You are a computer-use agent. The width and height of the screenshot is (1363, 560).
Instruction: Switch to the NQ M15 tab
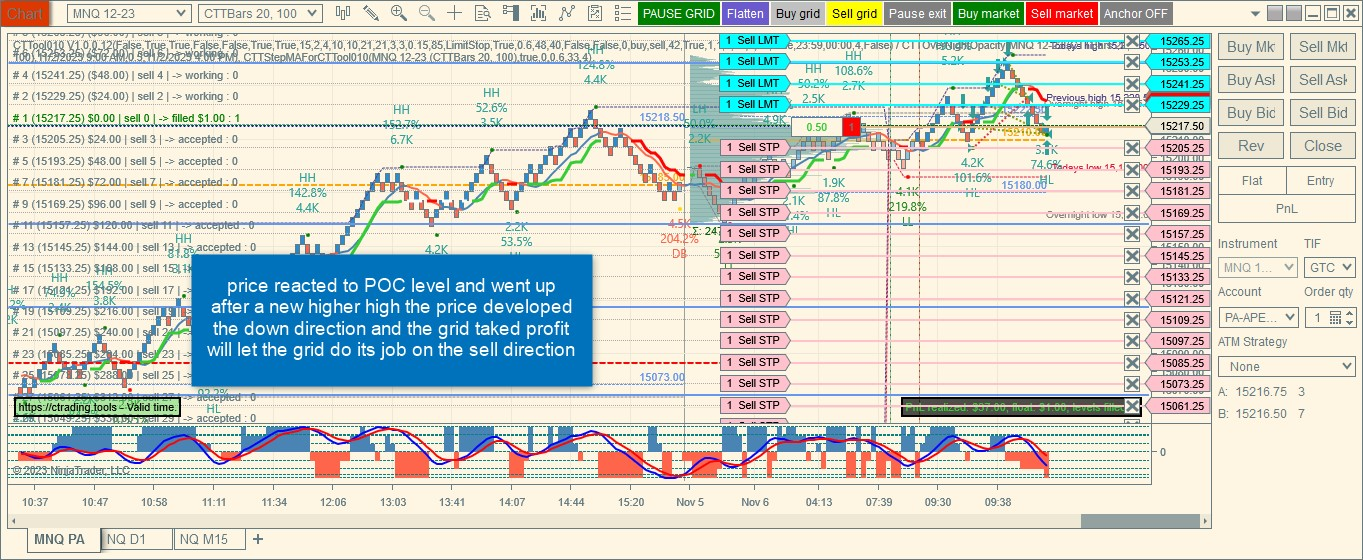[x=204, y=539]
